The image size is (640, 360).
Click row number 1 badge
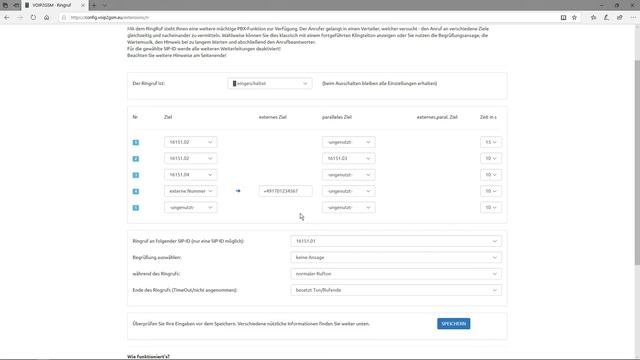click(136, 142)
